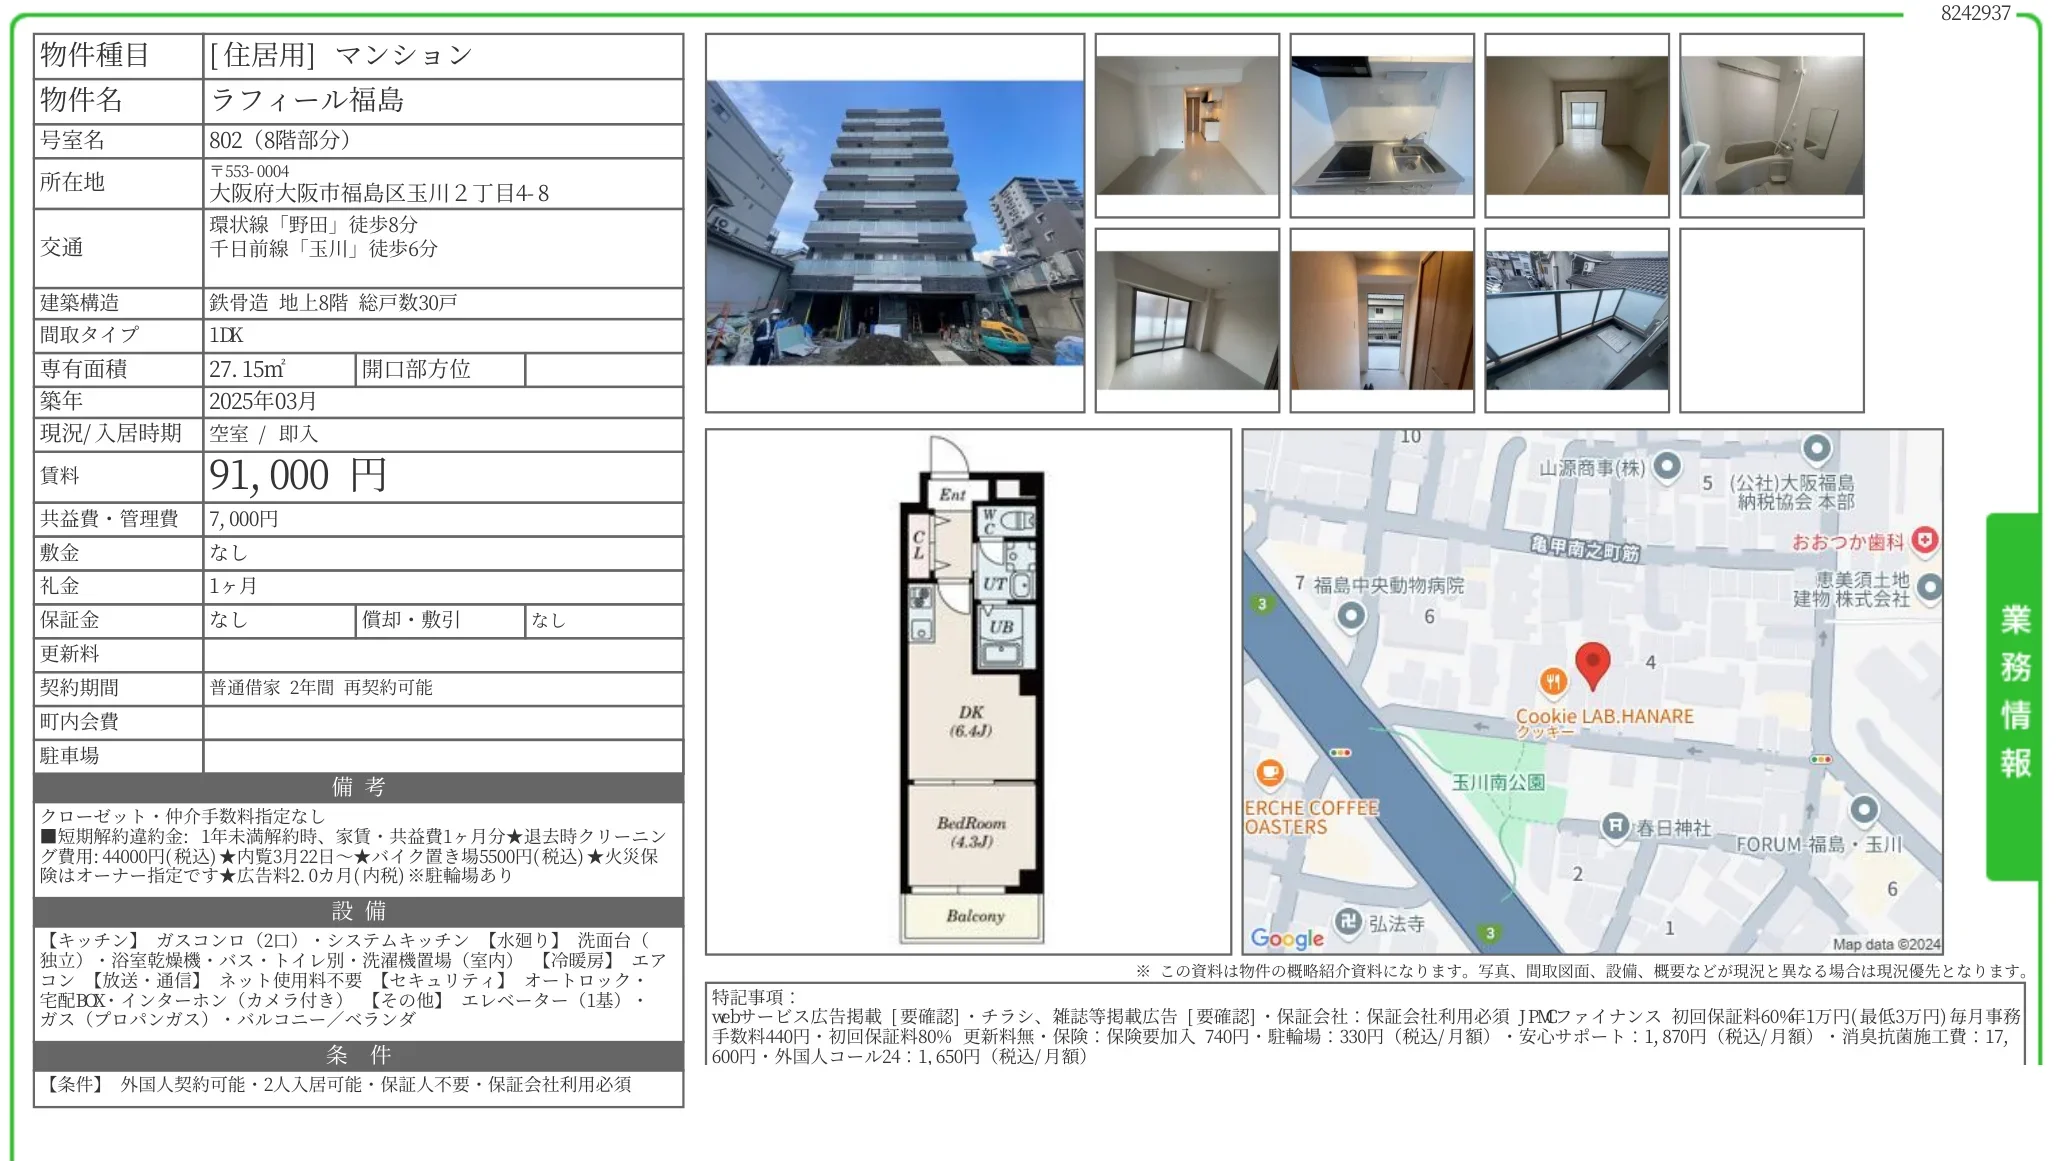This screenshot has height=1161, width=2056.
Task: Click the 弘法寺 temple marker icon
Action: pos(1347,921)
